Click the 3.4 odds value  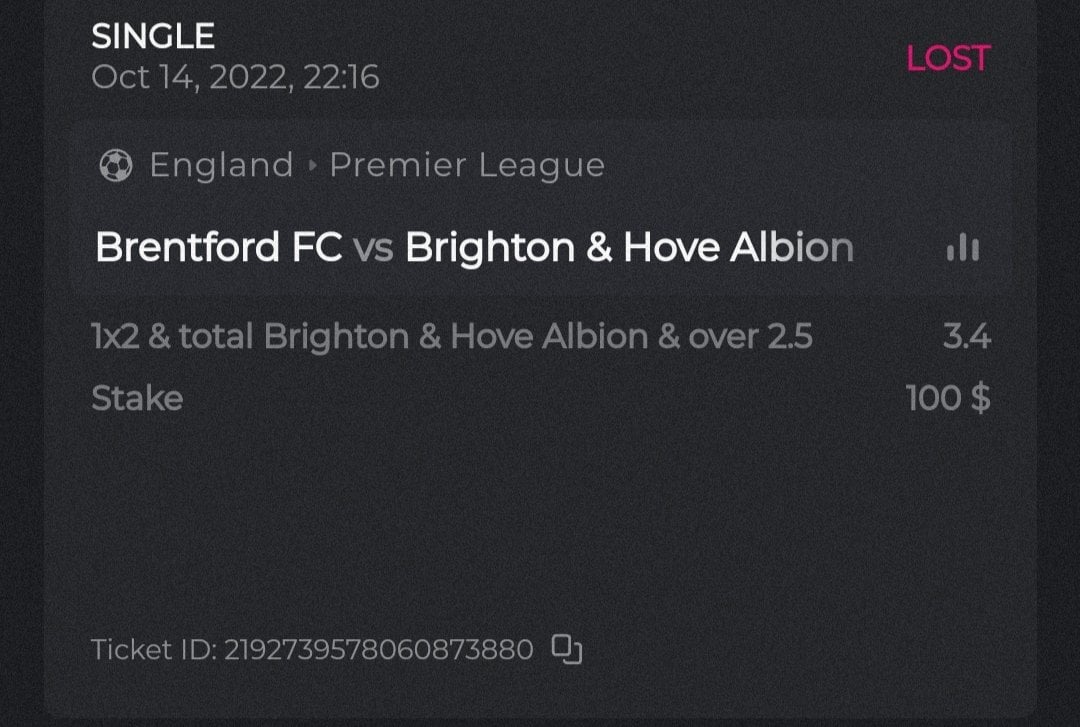966,337
